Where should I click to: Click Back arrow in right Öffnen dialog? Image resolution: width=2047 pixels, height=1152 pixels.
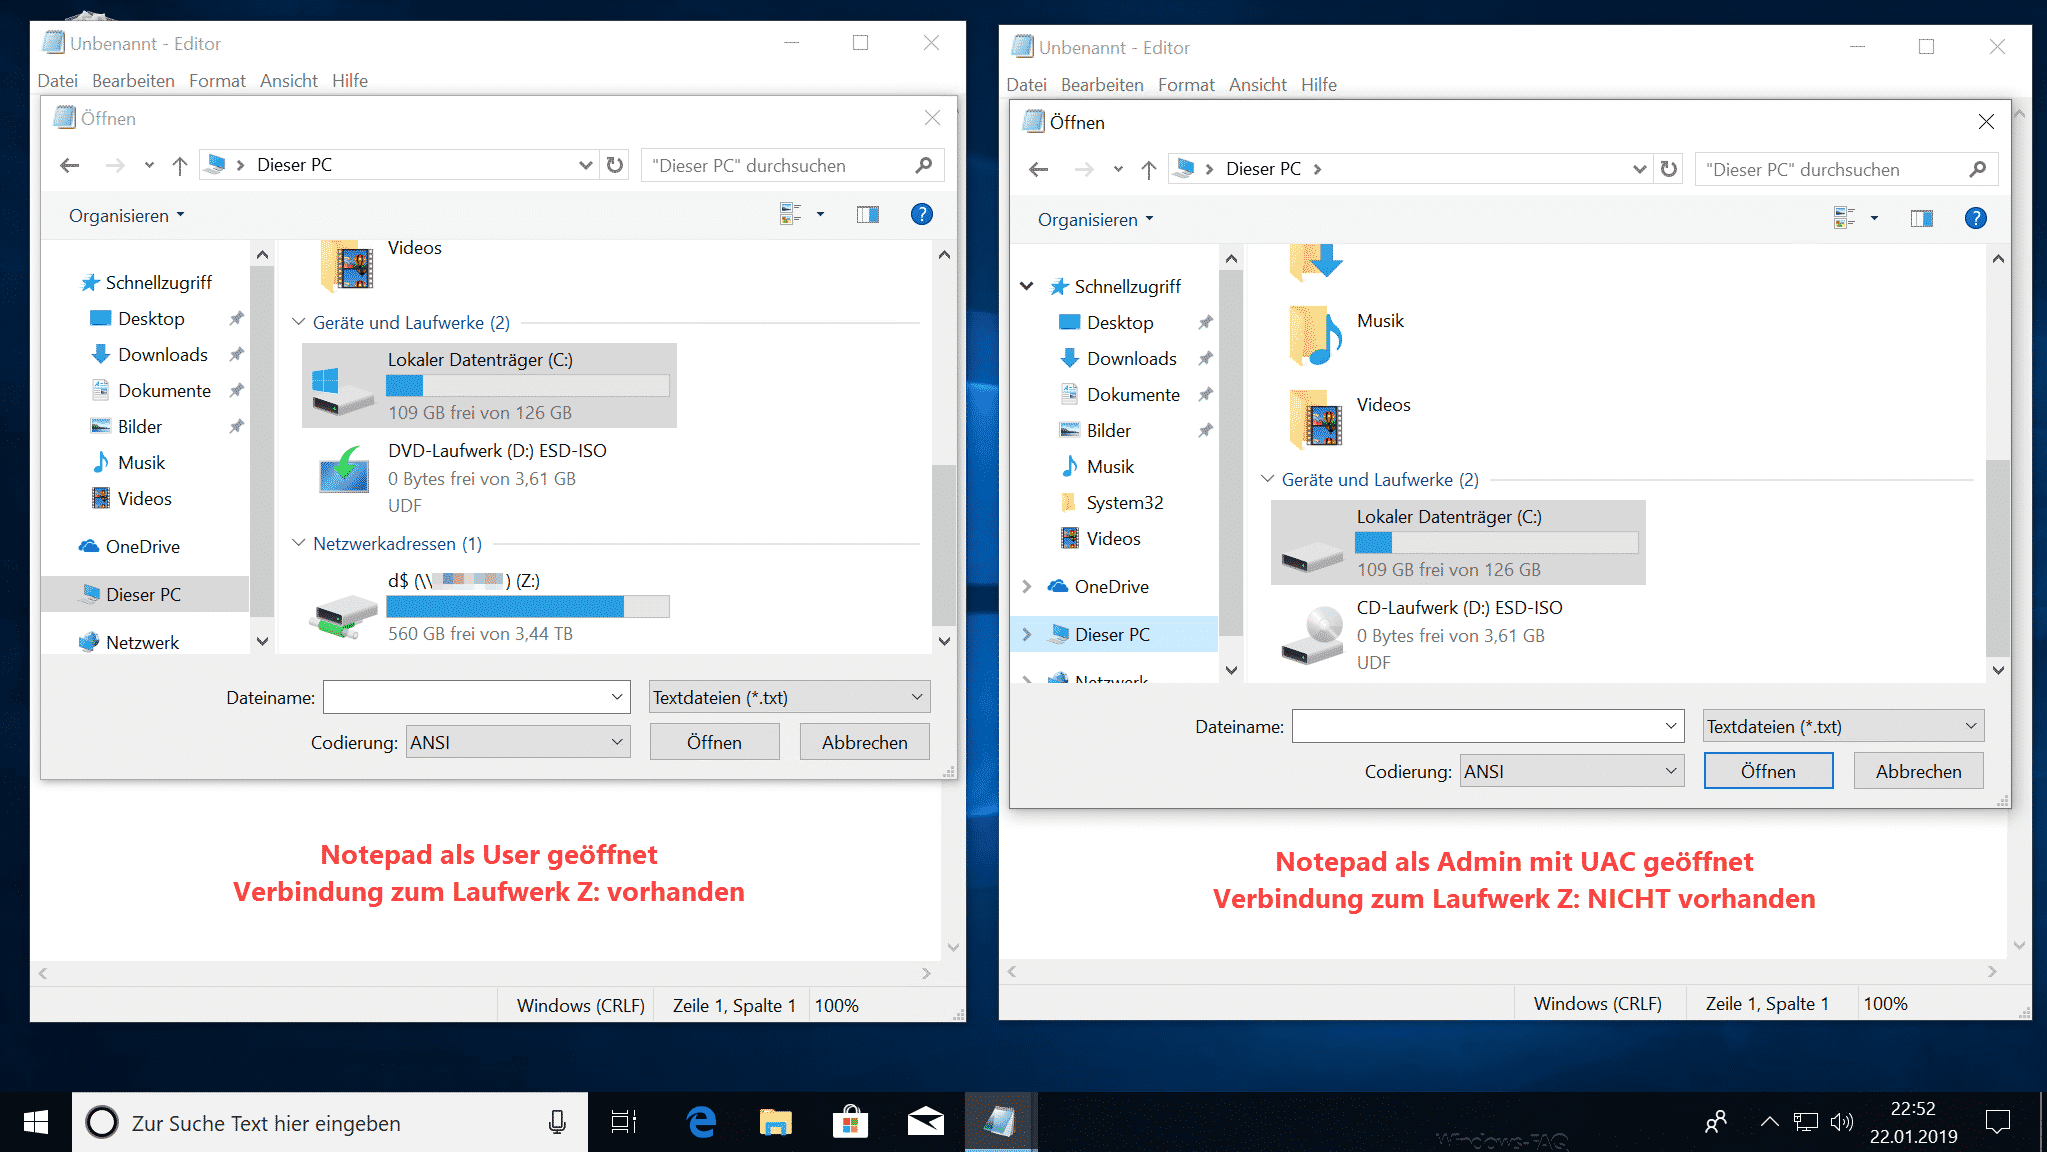pyautogui.click(x=1038, y=169)
